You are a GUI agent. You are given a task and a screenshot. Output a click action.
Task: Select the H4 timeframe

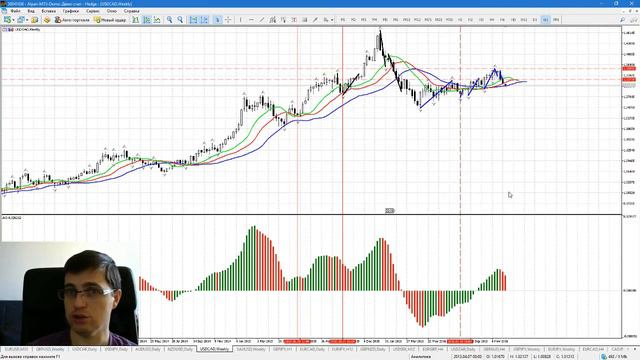point(492,20)
